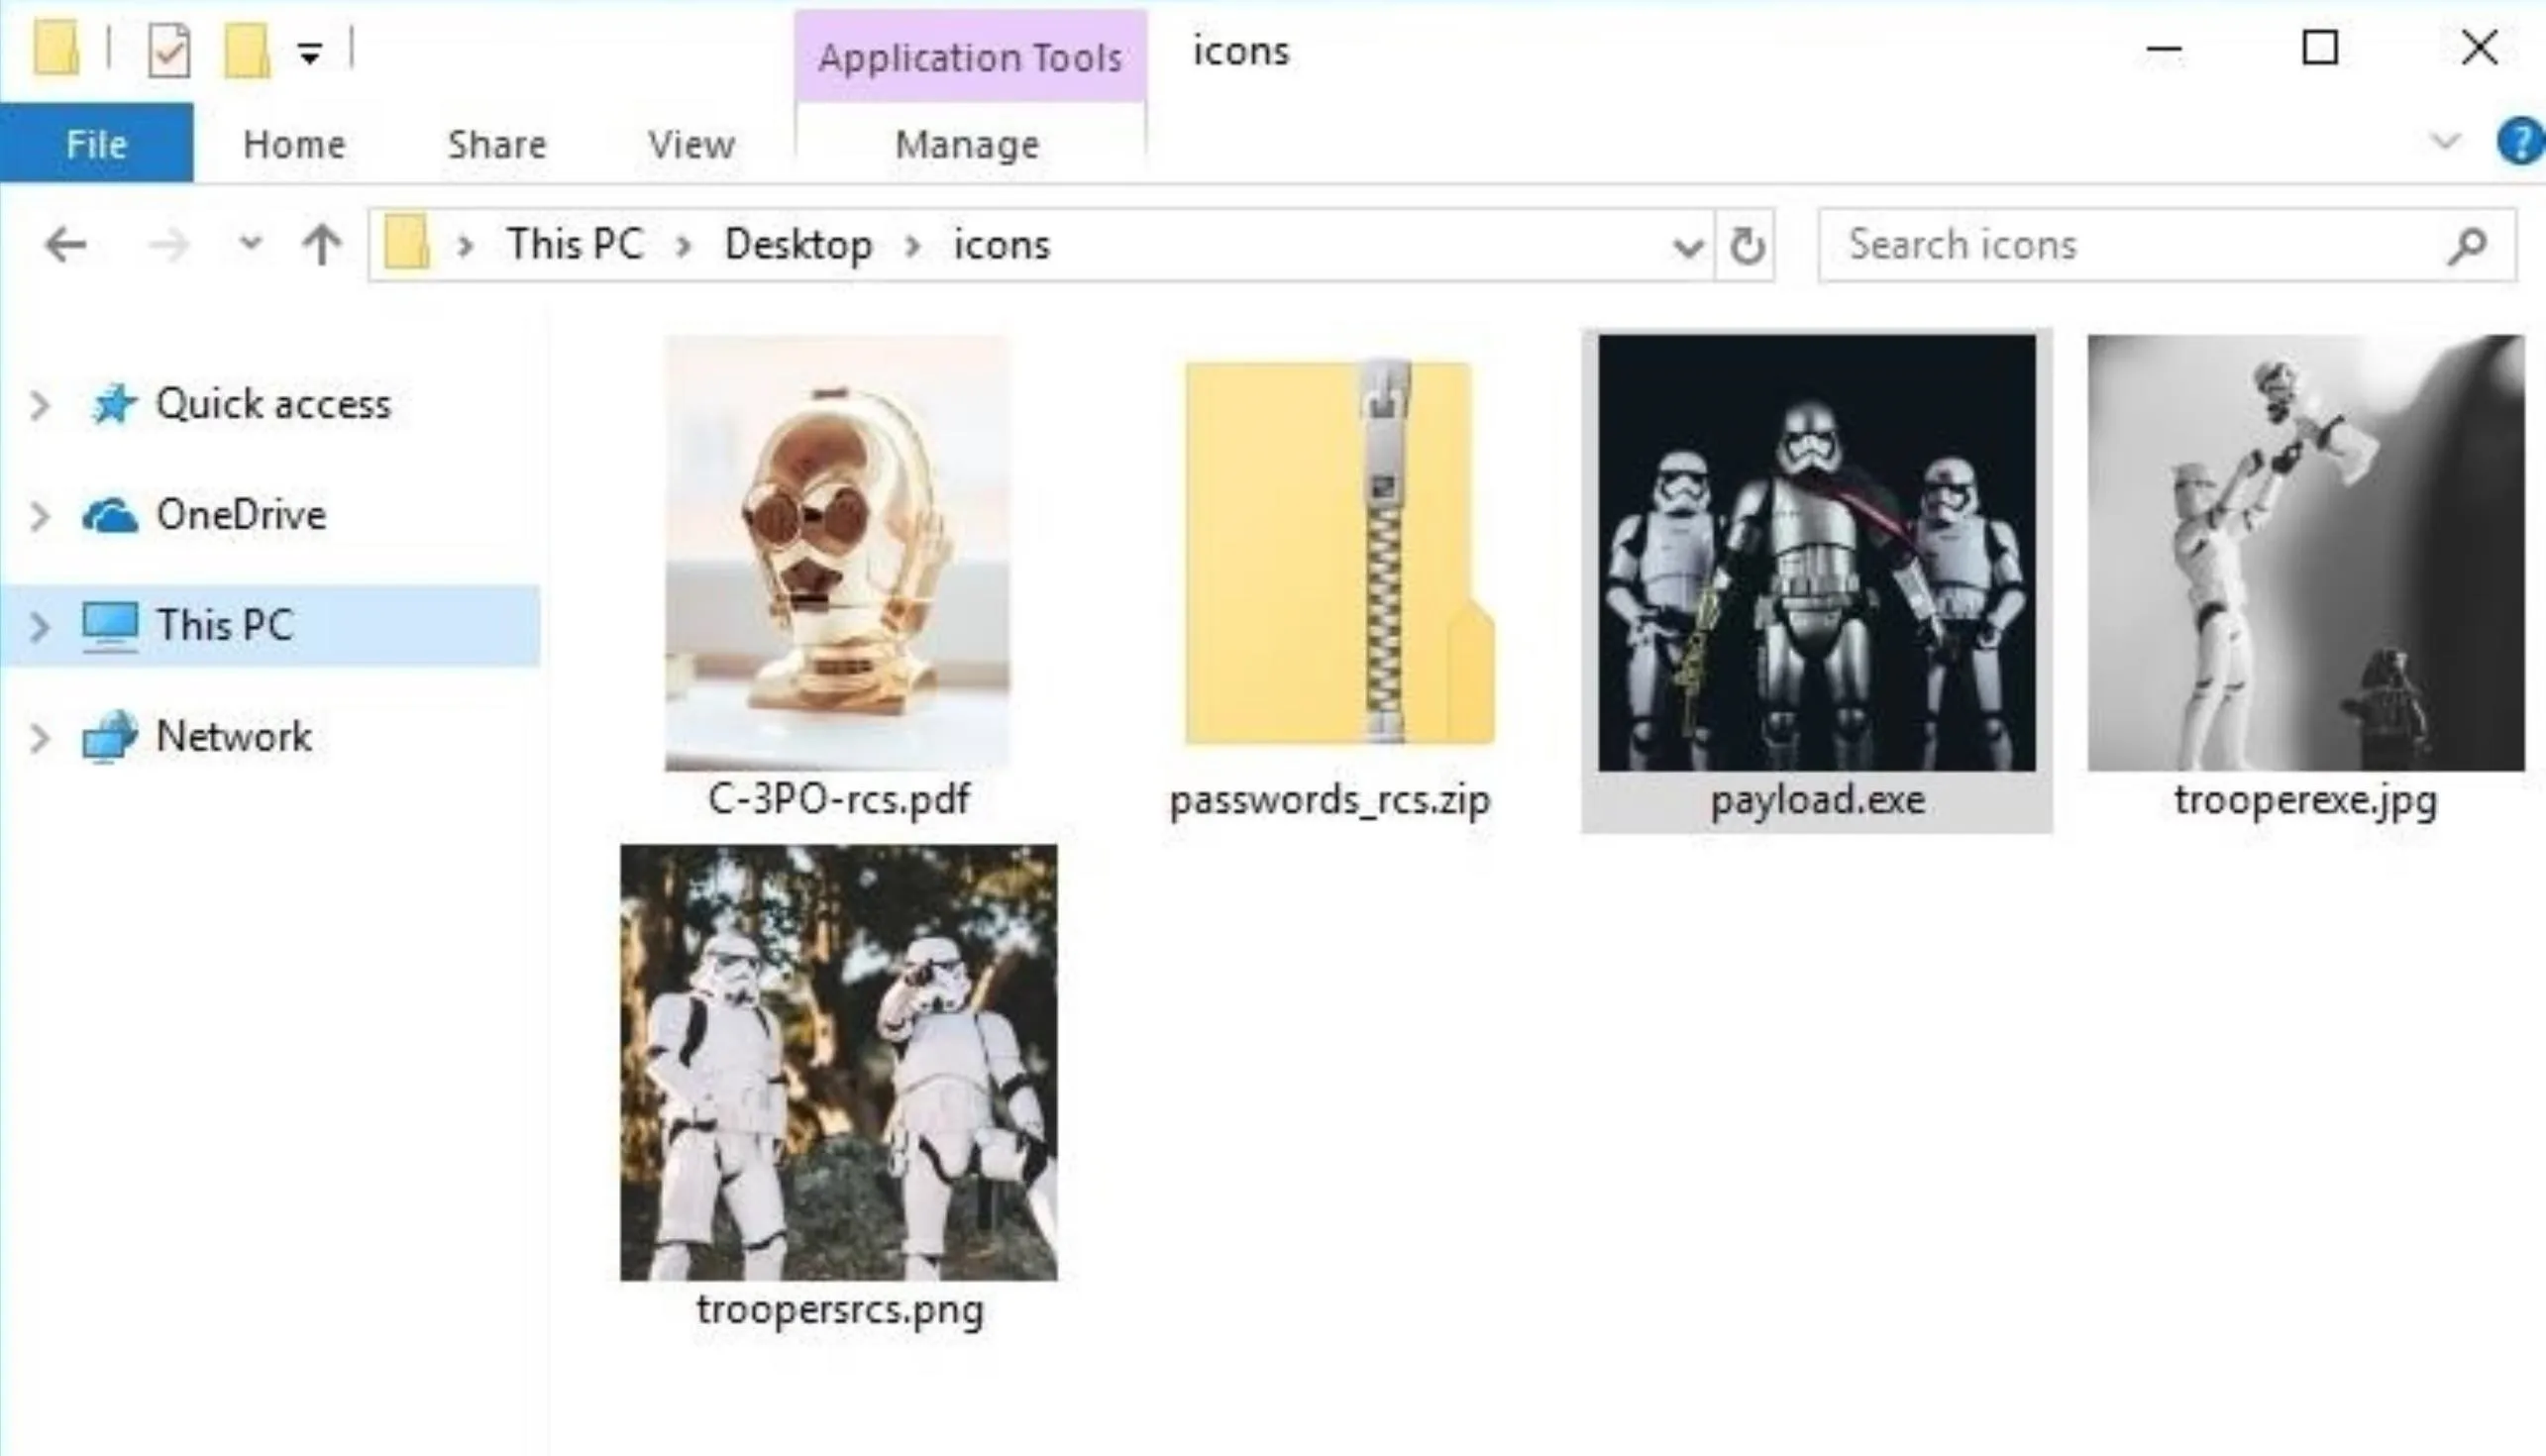Click the C-3PO-rcs.pdf file name
The width and height of the screenshot is (2546, 1456).
(838, 799)
